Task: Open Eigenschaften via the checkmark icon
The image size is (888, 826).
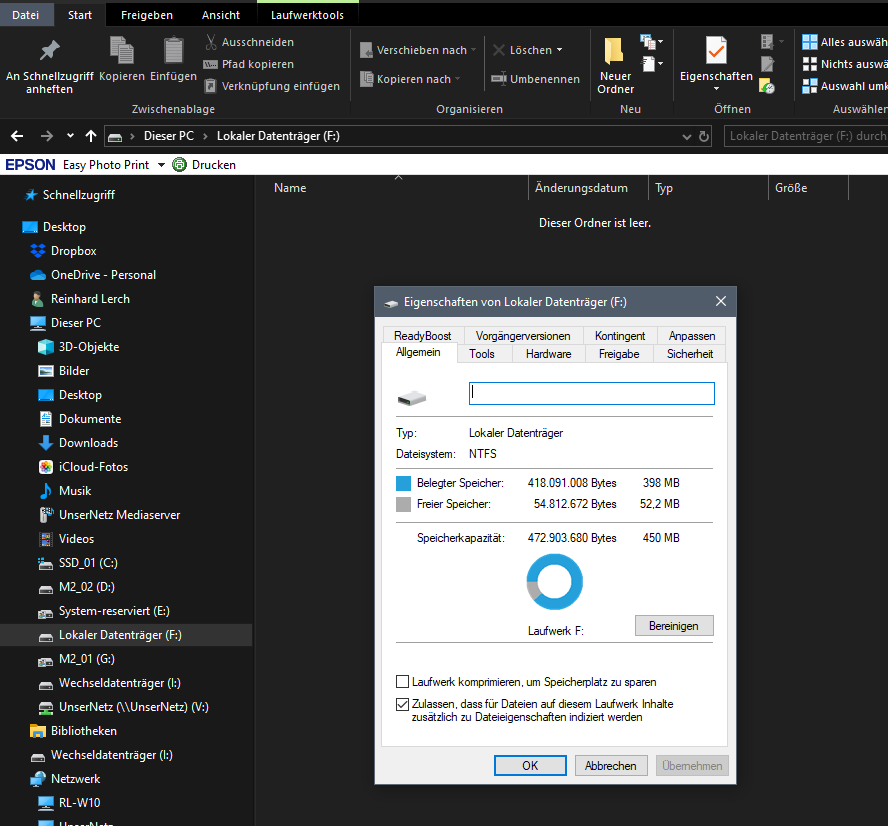Action: (x=716, y=50)
